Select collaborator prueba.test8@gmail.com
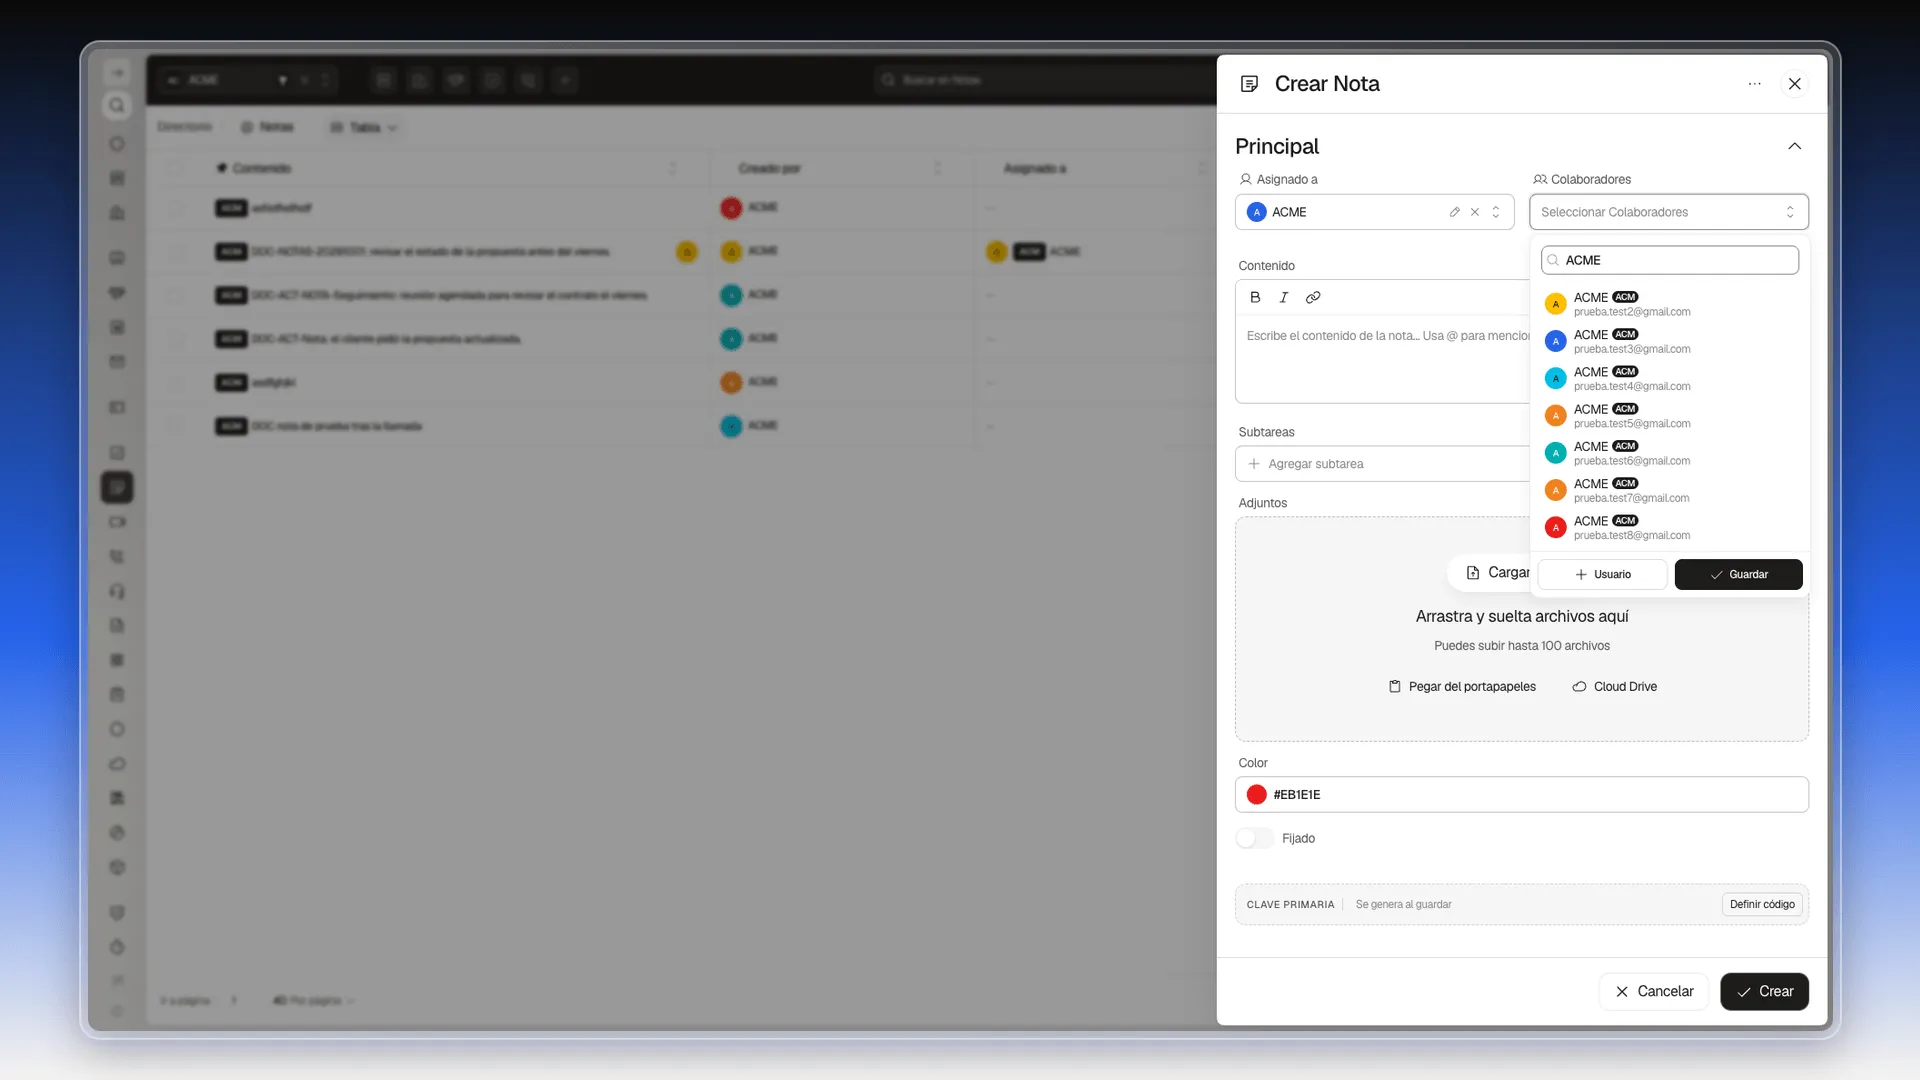 click(1670, 527)
